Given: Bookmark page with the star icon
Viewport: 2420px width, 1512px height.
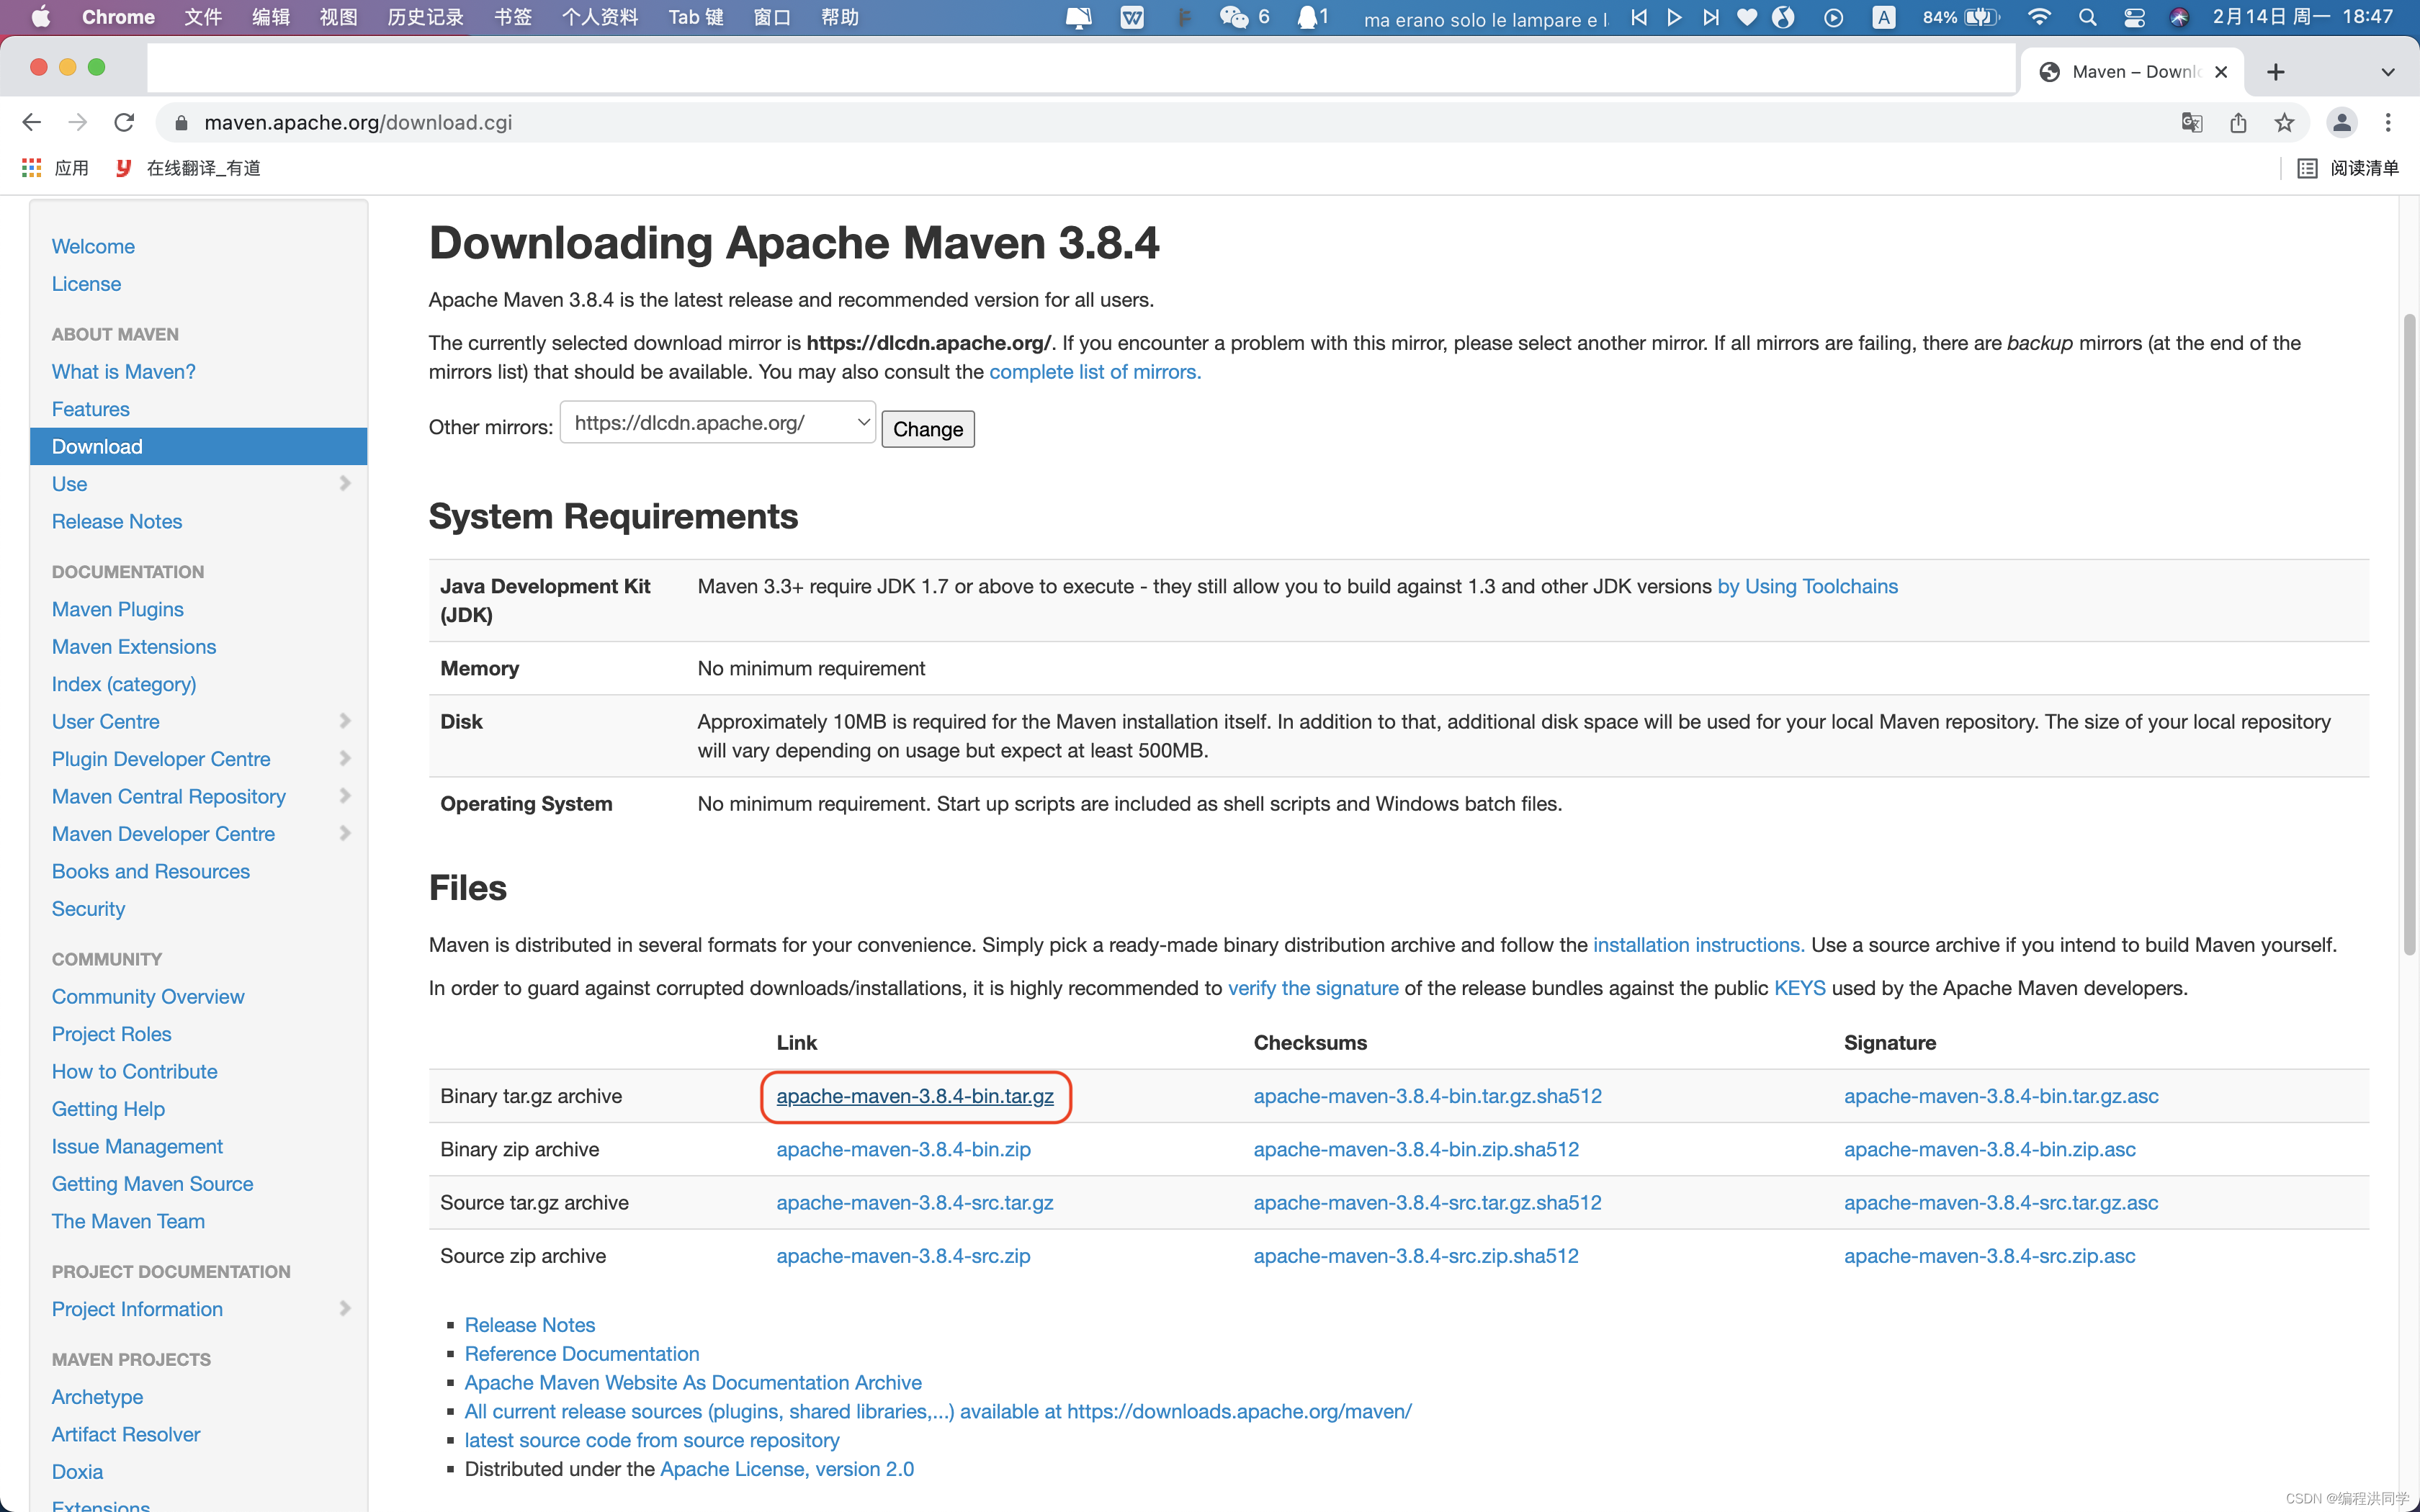Looking at the screenshot, I should [x=2284, y=122].
